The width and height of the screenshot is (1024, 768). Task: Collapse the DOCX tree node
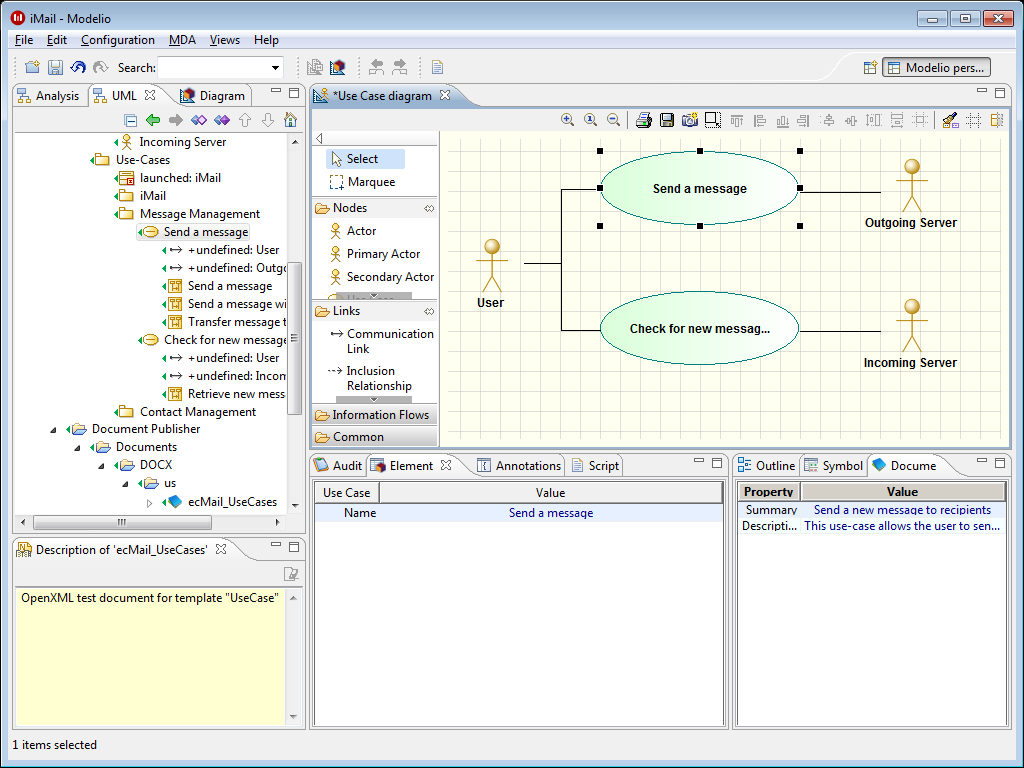point(101,466)
